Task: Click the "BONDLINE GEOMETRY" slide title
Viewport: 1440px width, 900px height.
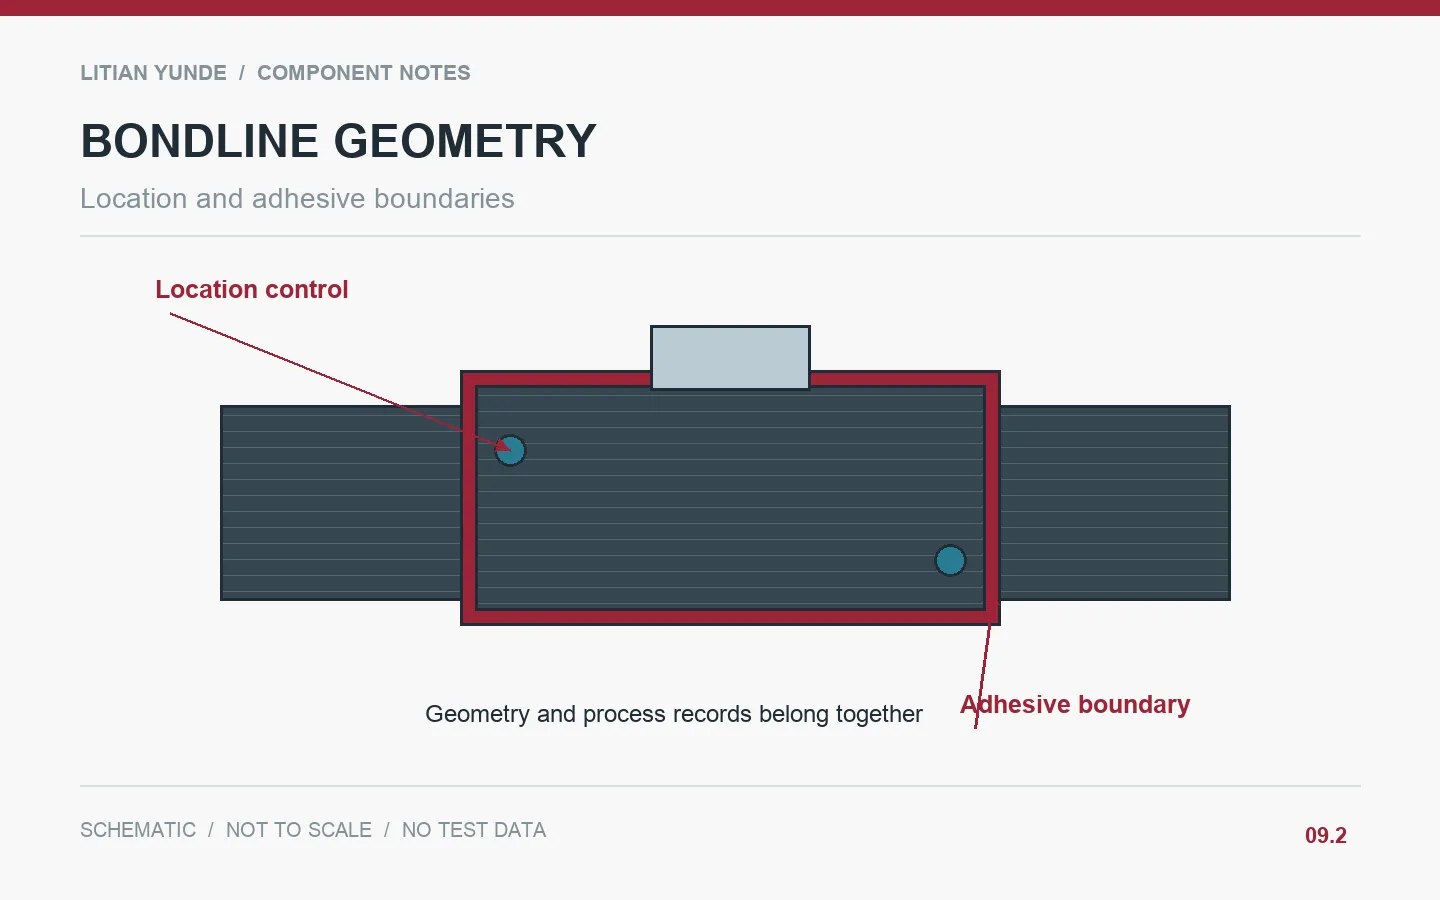Action: point(338,141)
